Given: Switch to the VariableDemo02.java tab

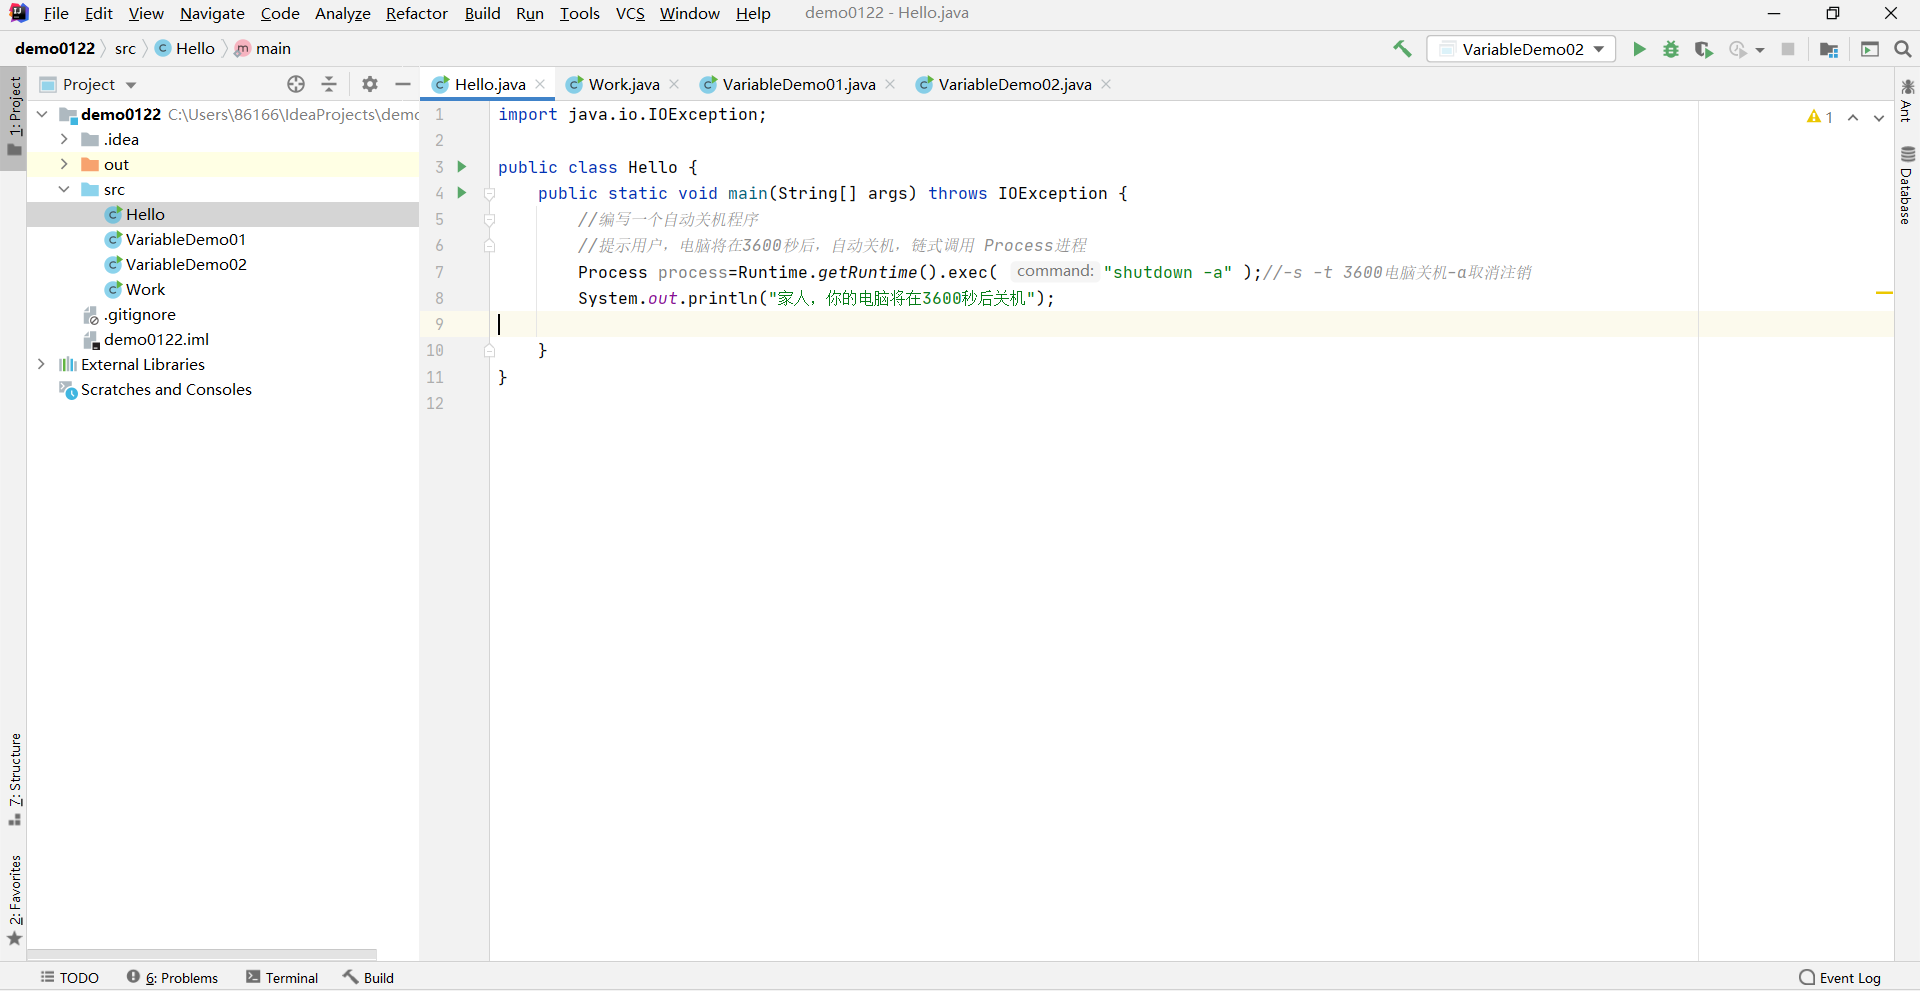Looking at the screenshot, I should [x=1015, y=84].
